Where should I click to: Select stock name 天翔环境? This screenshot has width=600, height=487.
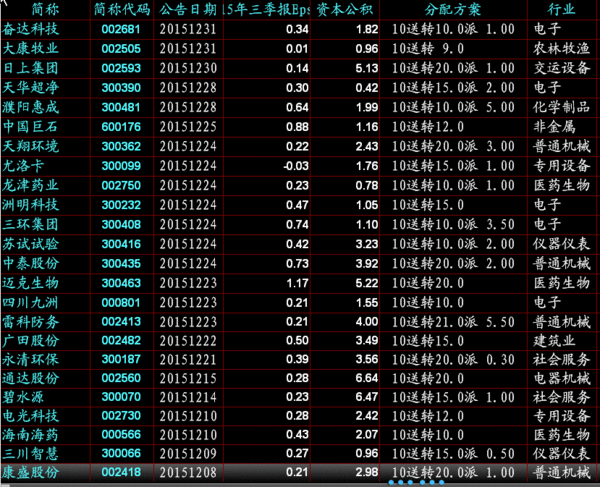click(30, 146)
